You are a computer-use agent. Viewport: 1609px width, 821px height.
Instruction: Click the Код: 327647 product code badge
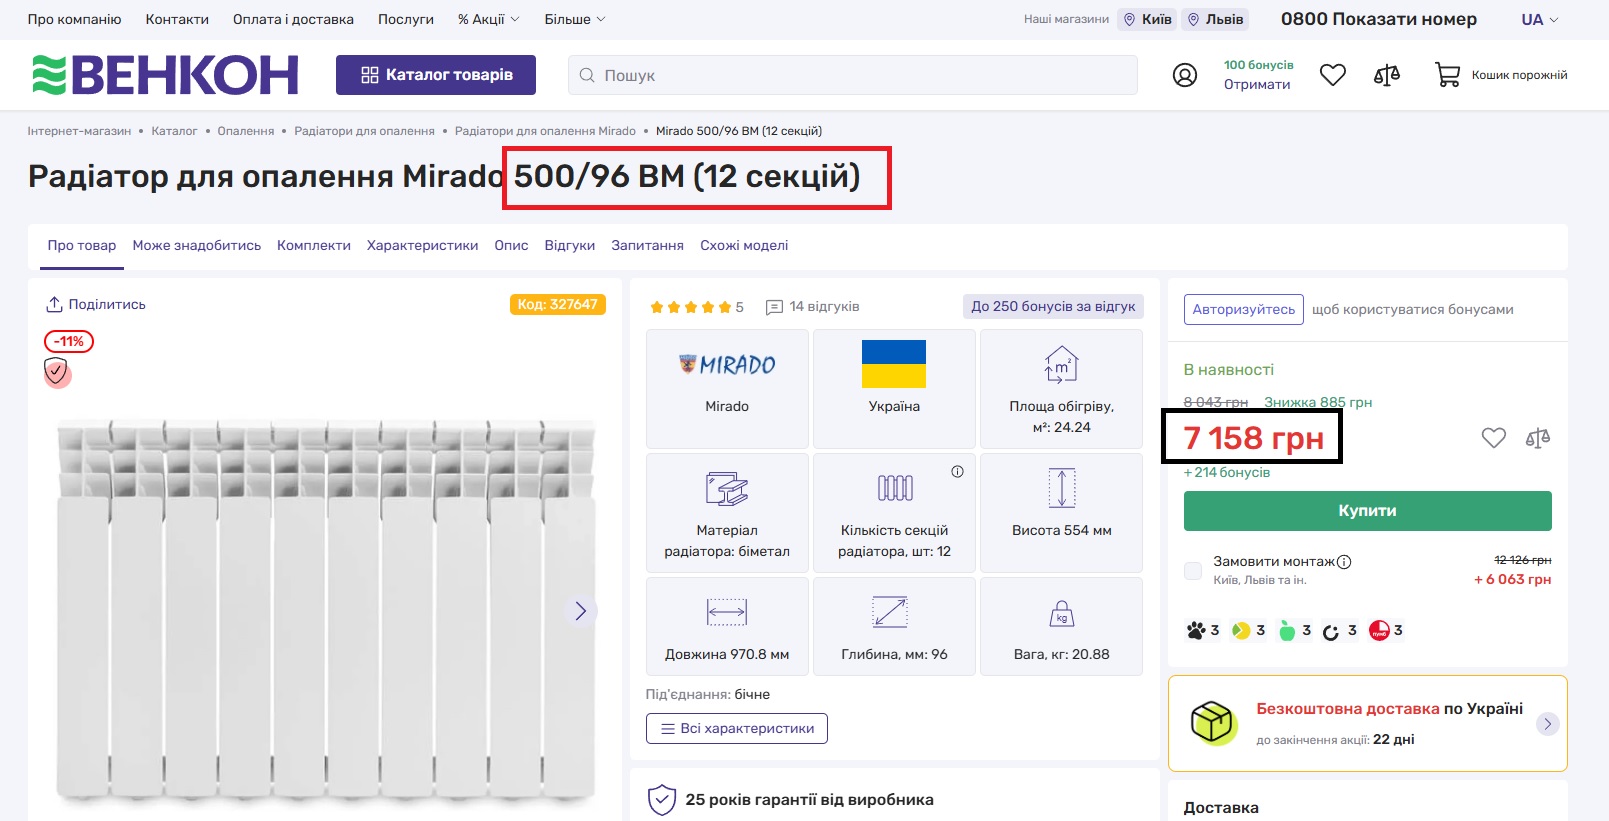(557, 305)
